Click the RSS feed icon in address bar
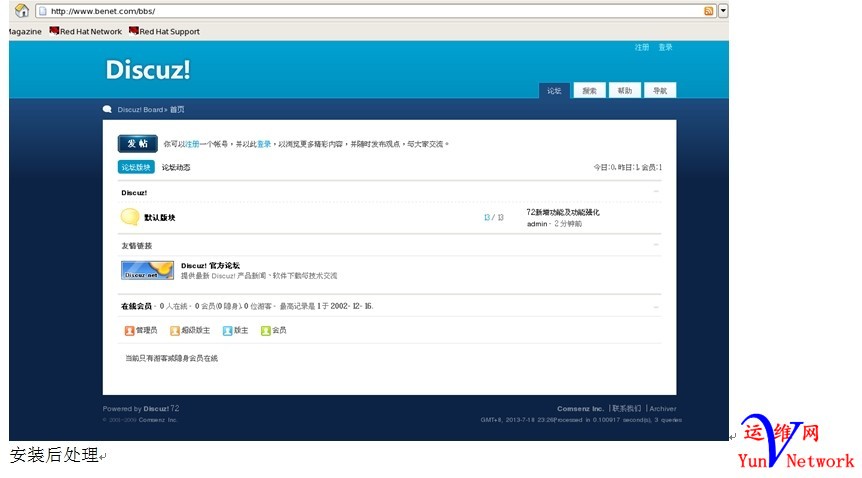The width and height of the screenshot is (862, 478). point(709,10)
